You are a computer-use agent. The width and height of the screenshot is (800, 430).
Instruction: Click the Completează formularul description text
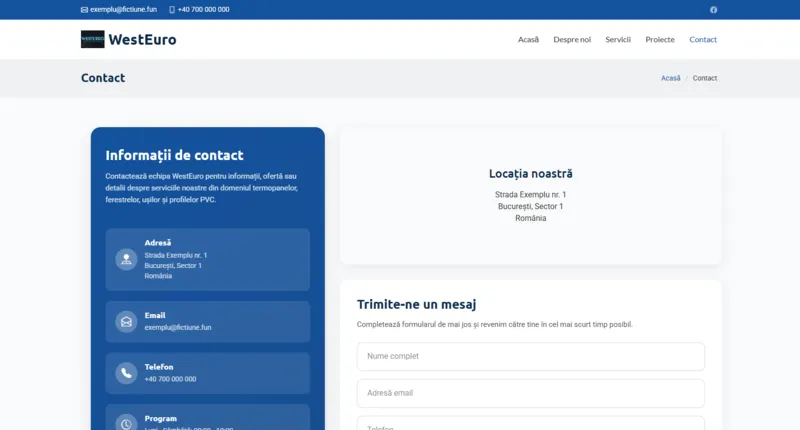coord(494,324)
